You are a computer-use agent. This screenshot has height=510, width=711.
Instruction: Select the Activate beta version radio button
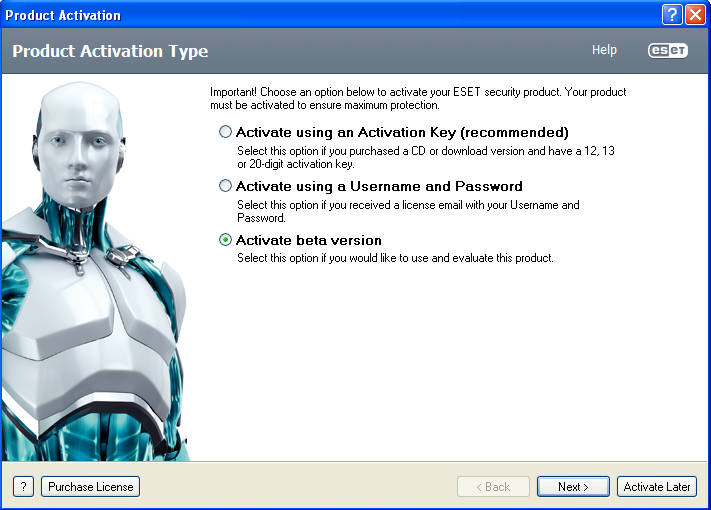225,240
